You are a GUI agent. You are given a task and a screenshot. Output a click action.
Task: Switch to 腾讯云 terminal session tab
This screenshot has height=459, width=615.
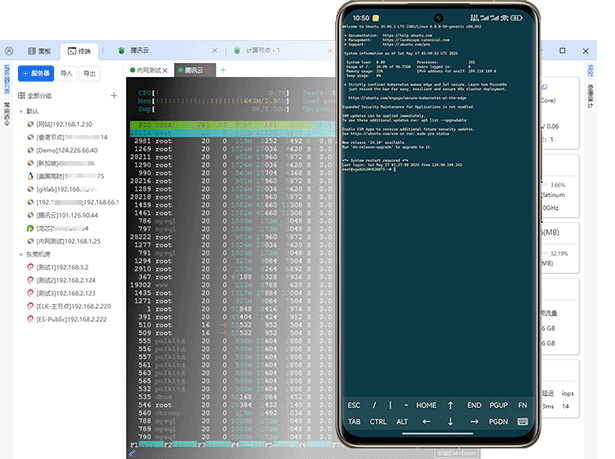click(191, 70)
